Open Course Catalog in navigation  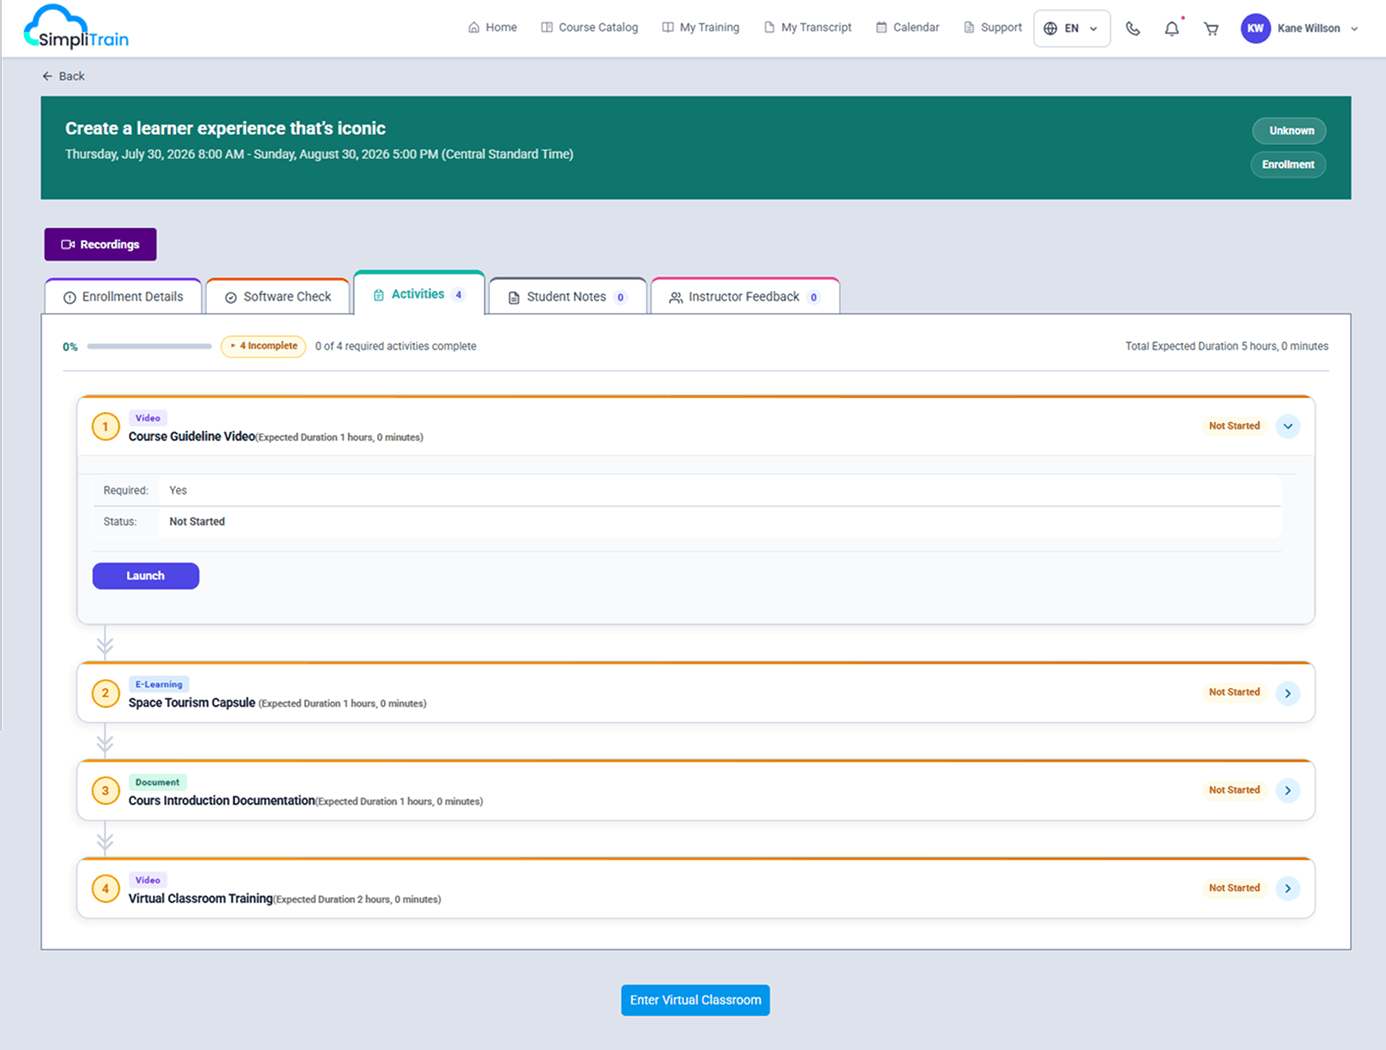click(589, 28)
